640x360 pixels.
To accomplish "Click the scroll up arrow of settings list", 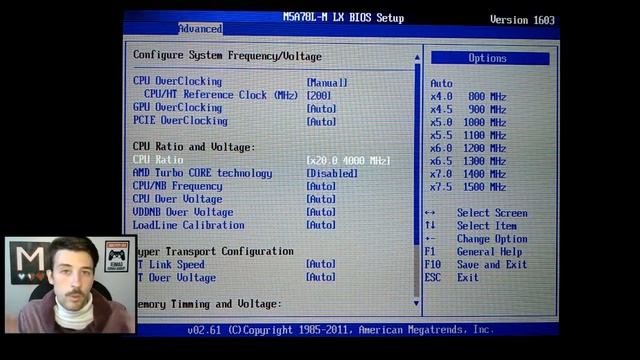I will (417, 58).
